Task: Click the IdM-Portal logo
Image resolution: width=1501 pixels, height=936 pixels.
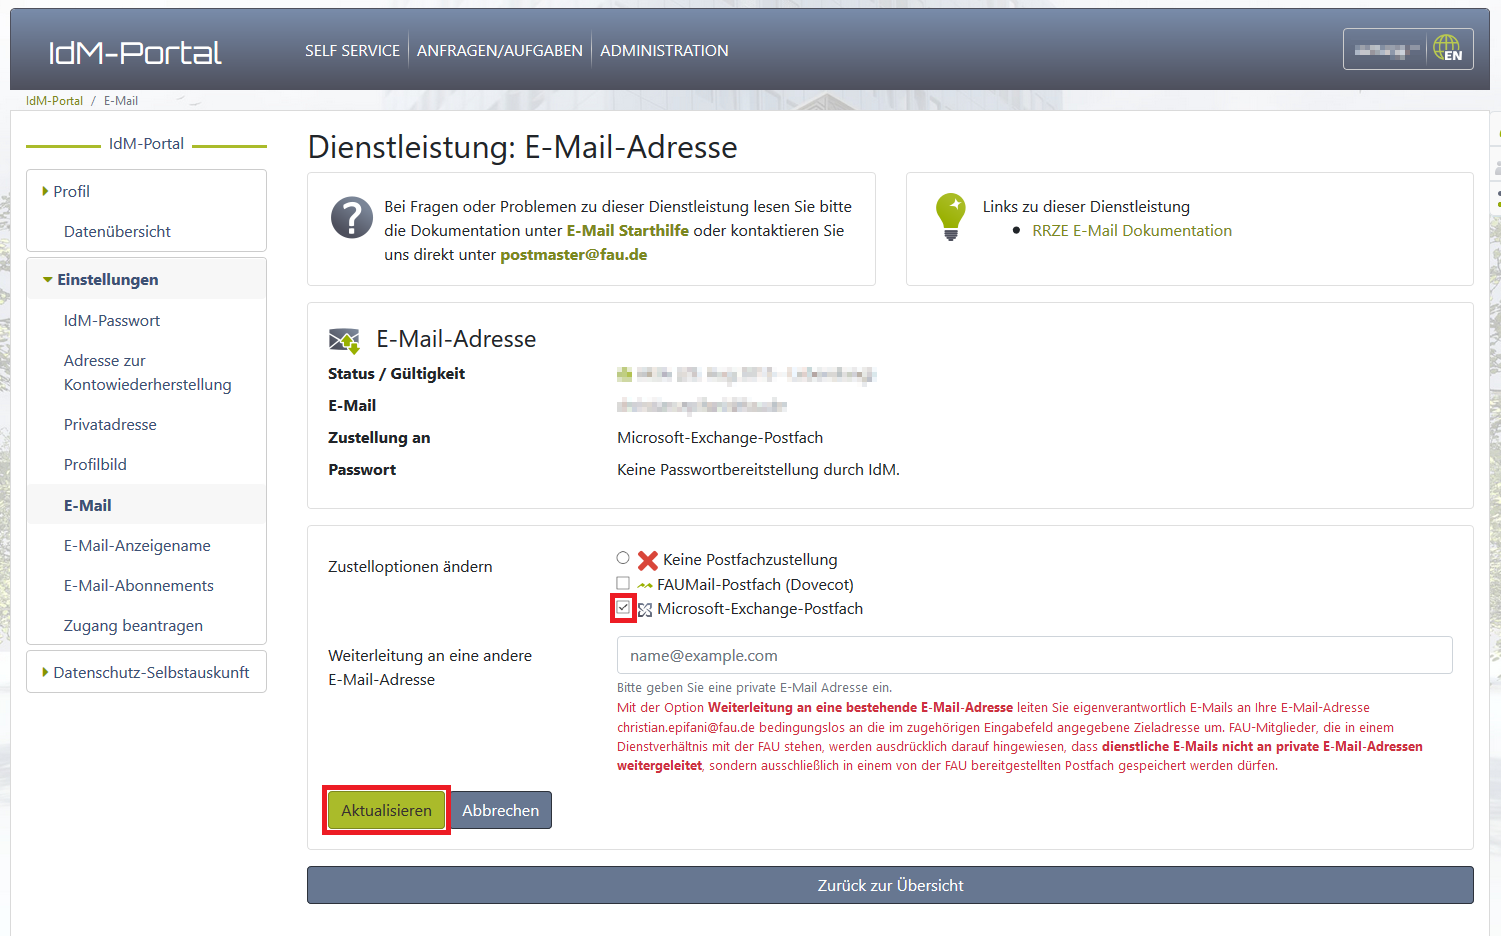Action: click(135, 52)
